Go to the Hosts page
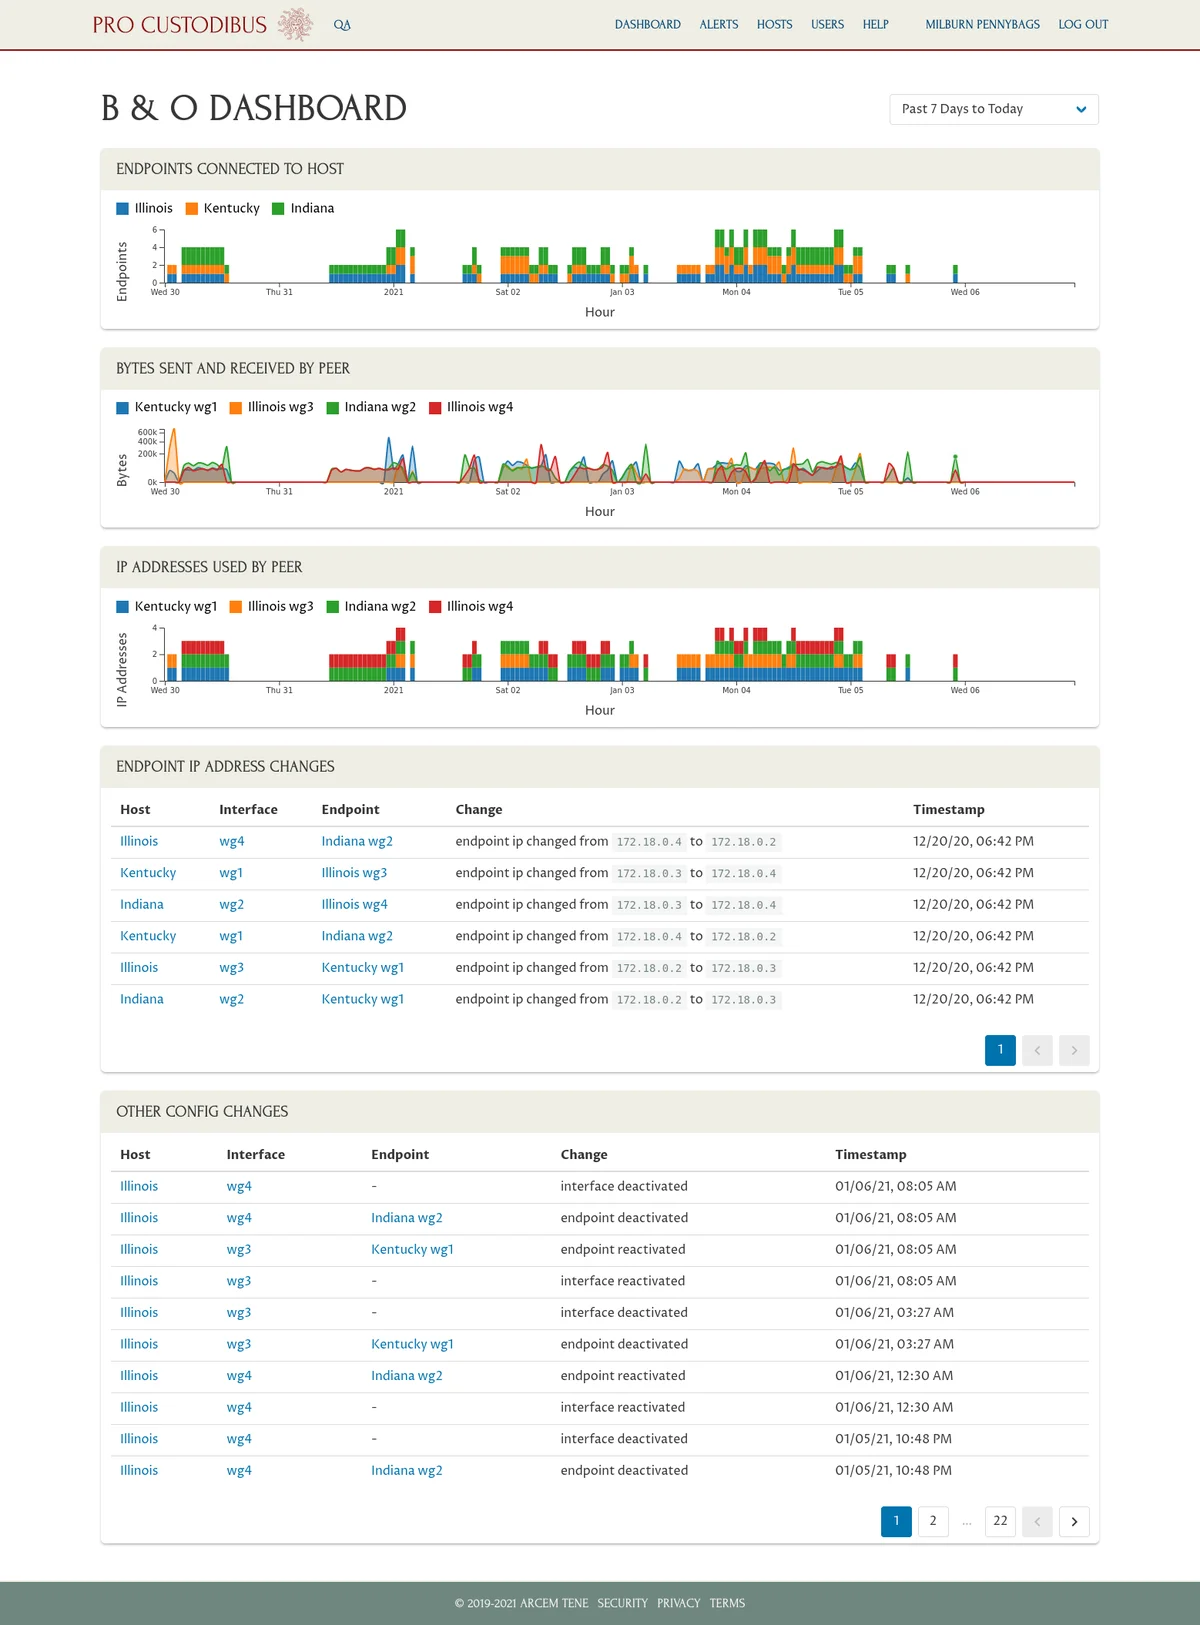 tap(774, 24)
